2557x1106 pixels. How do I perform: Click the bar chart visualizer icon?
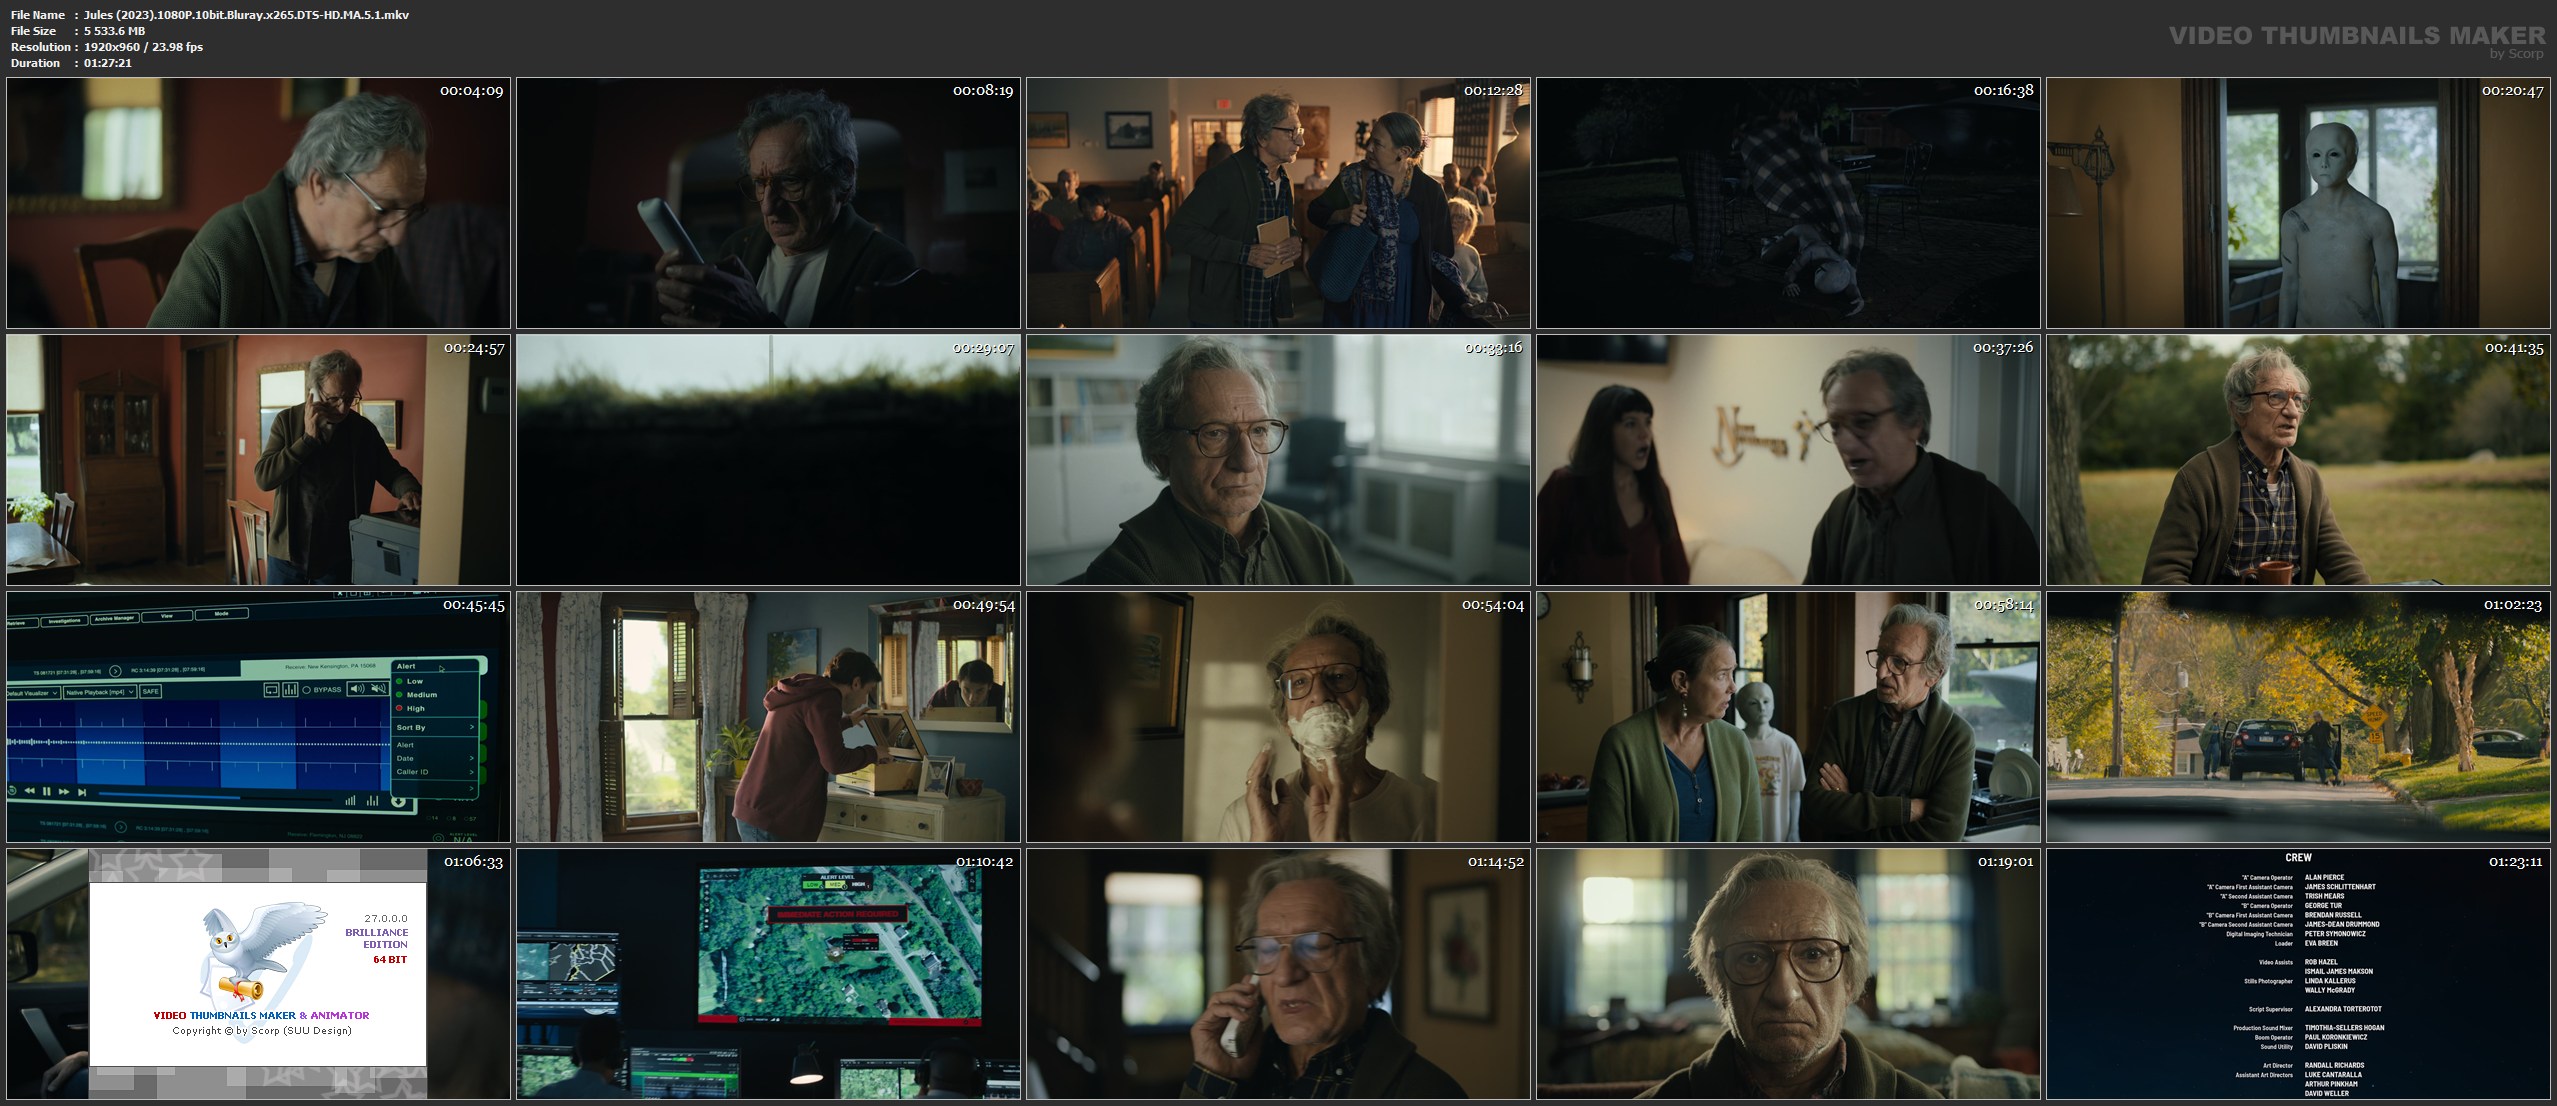pyautogui.click(x=290, y=689)
